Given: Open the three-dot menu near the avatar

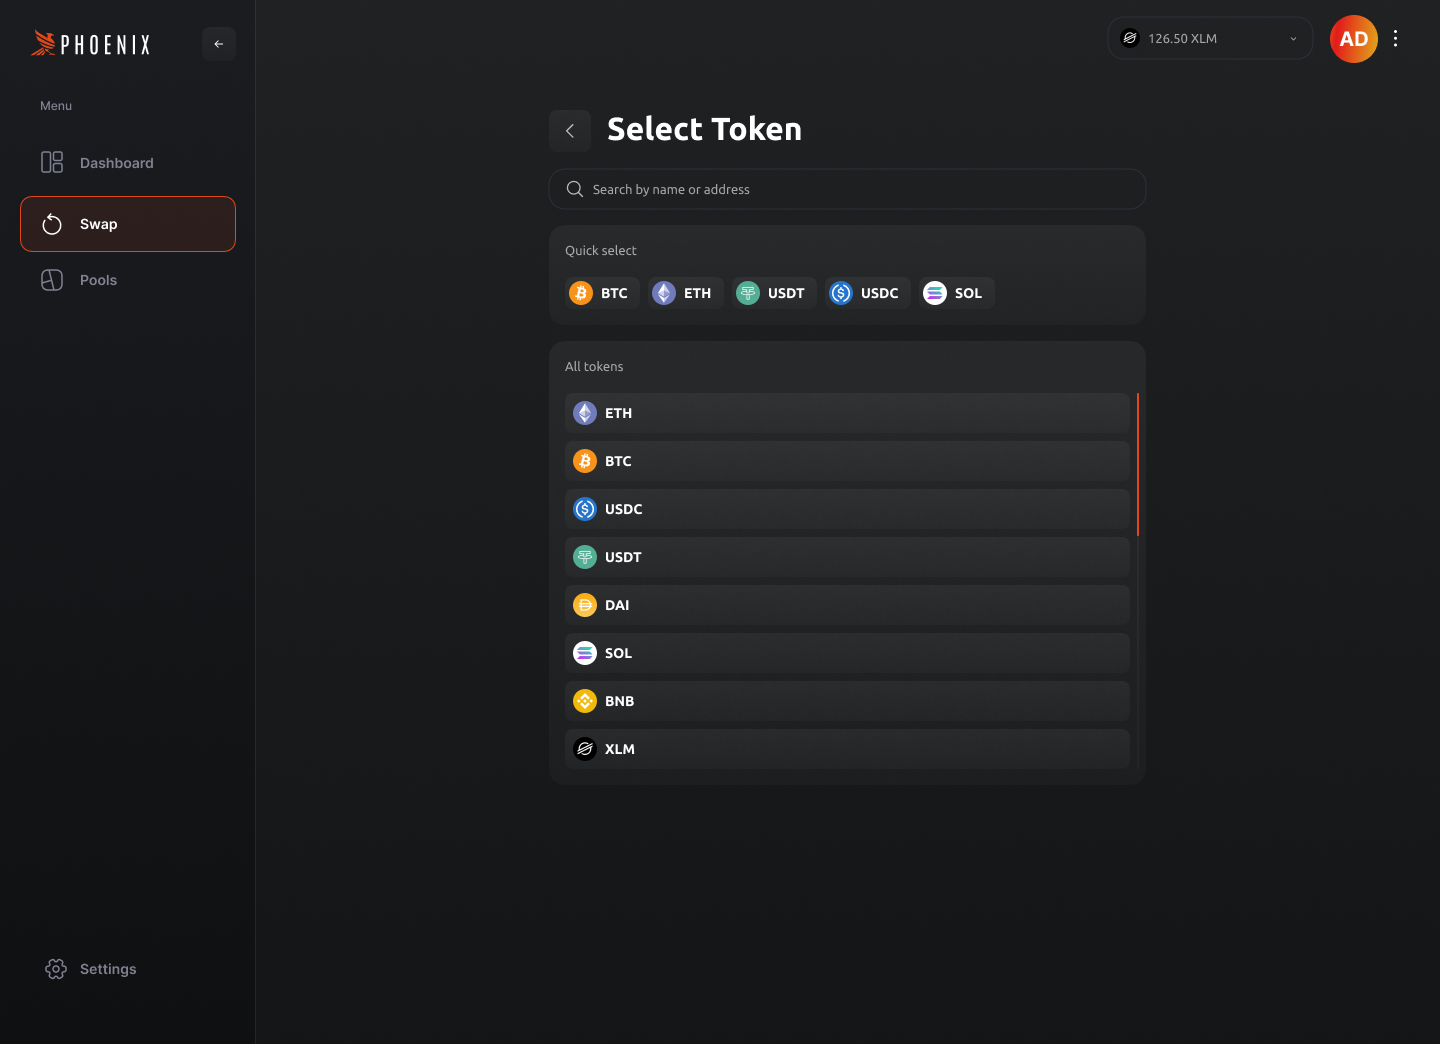Looking at the screenshot, I should pos(1395,38).
